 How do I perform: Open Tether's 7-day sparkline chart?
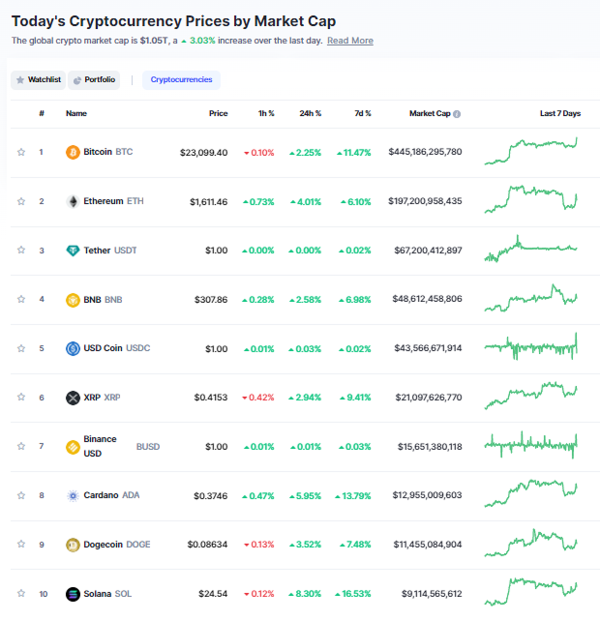point(531,249)
